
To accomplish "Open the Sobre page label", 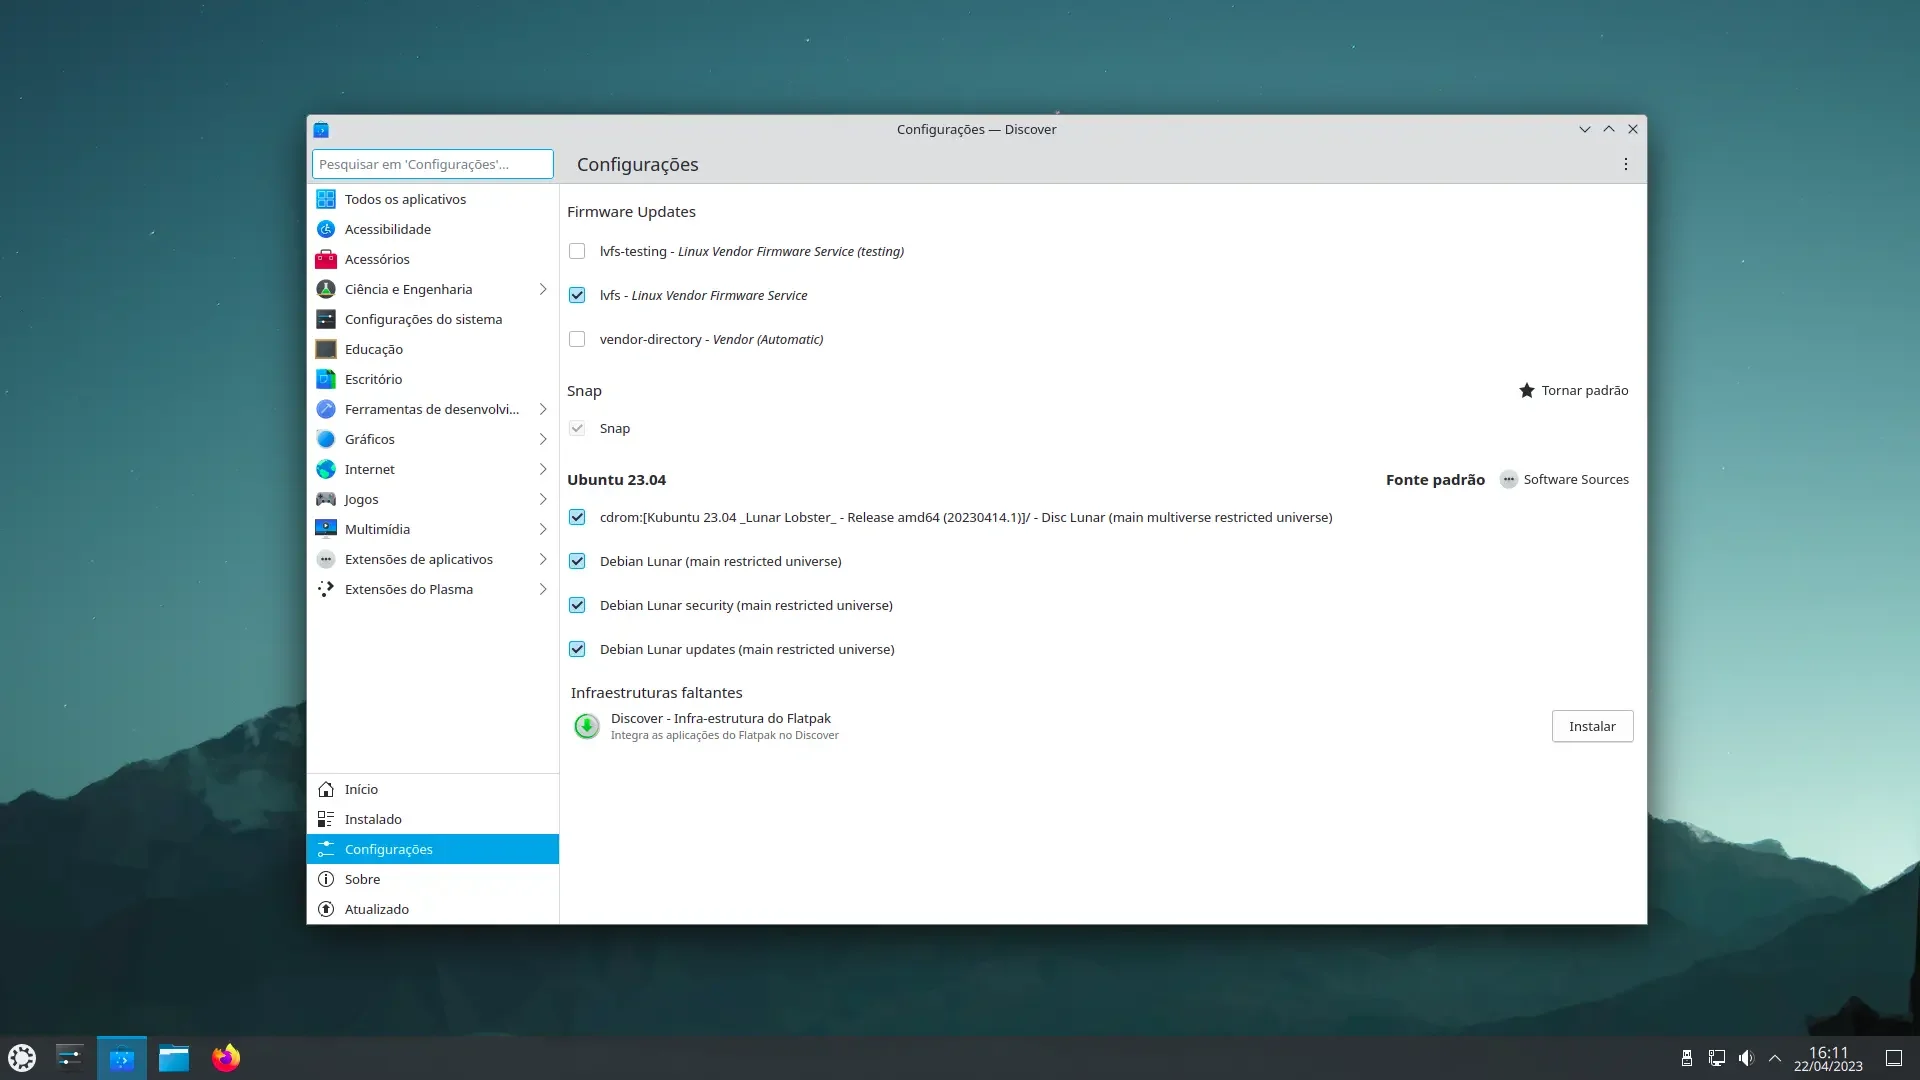I will click(x=362, y=879).
